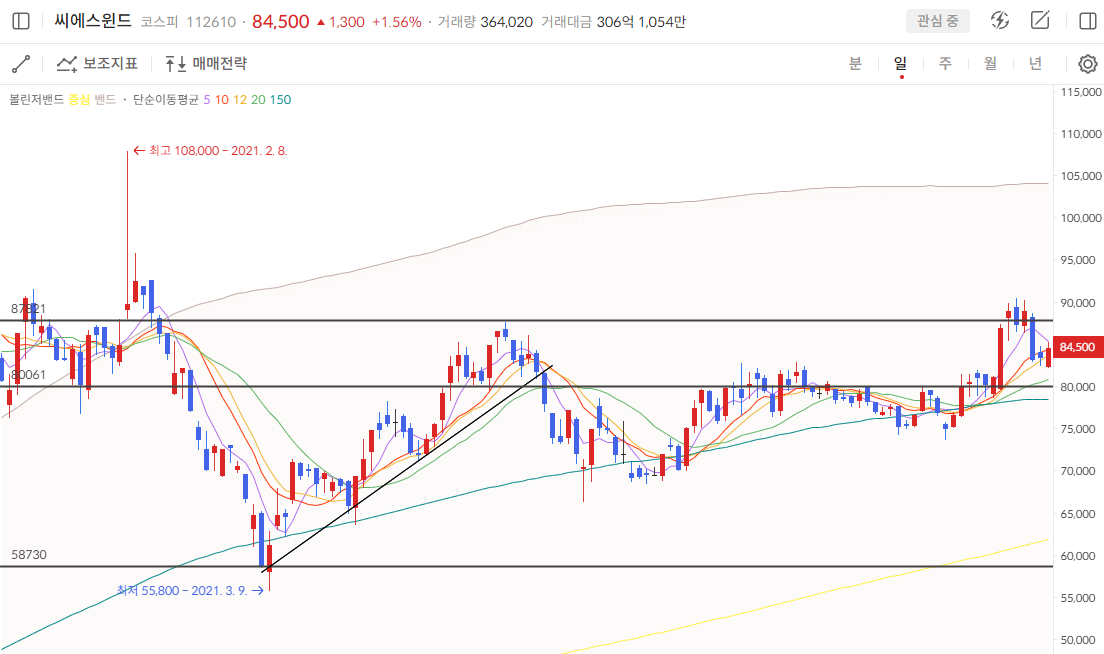Switch to the 주 weekly chart tab
The width and height of the screenshot is (1104, 654).
coord(946,63)
